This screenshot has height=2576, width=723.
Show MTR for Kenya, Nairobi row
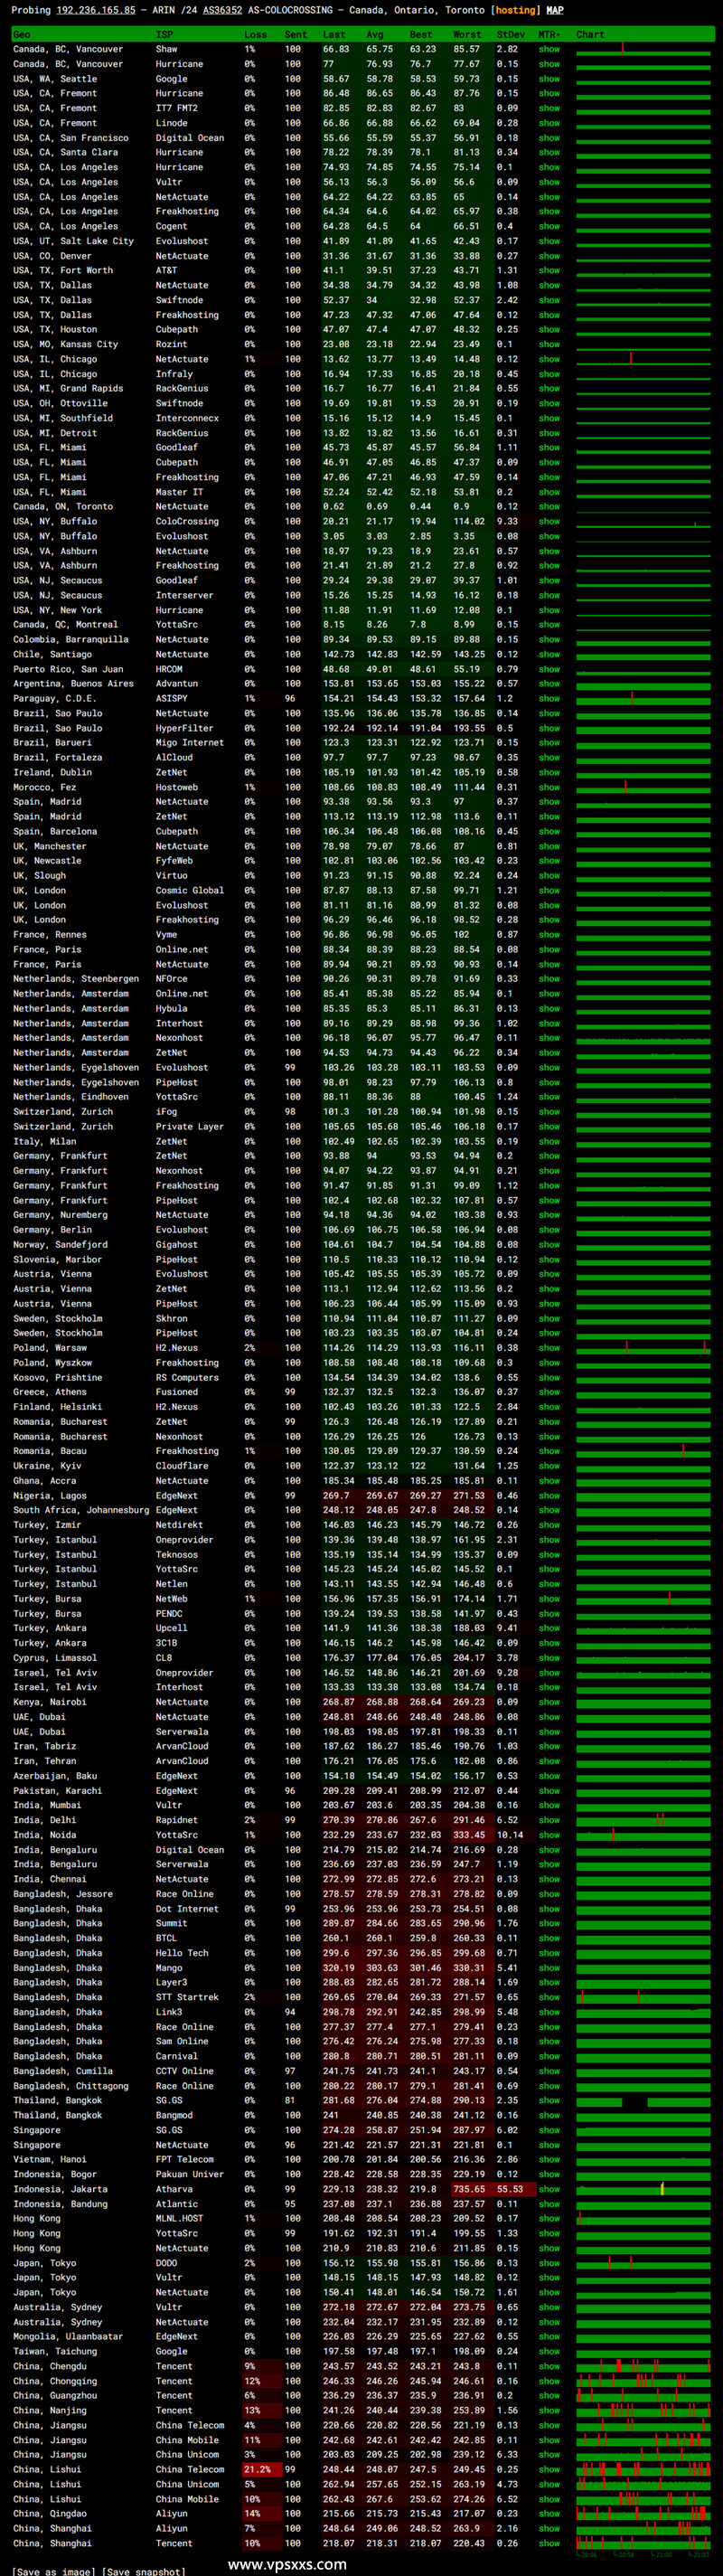[549, 1702]
